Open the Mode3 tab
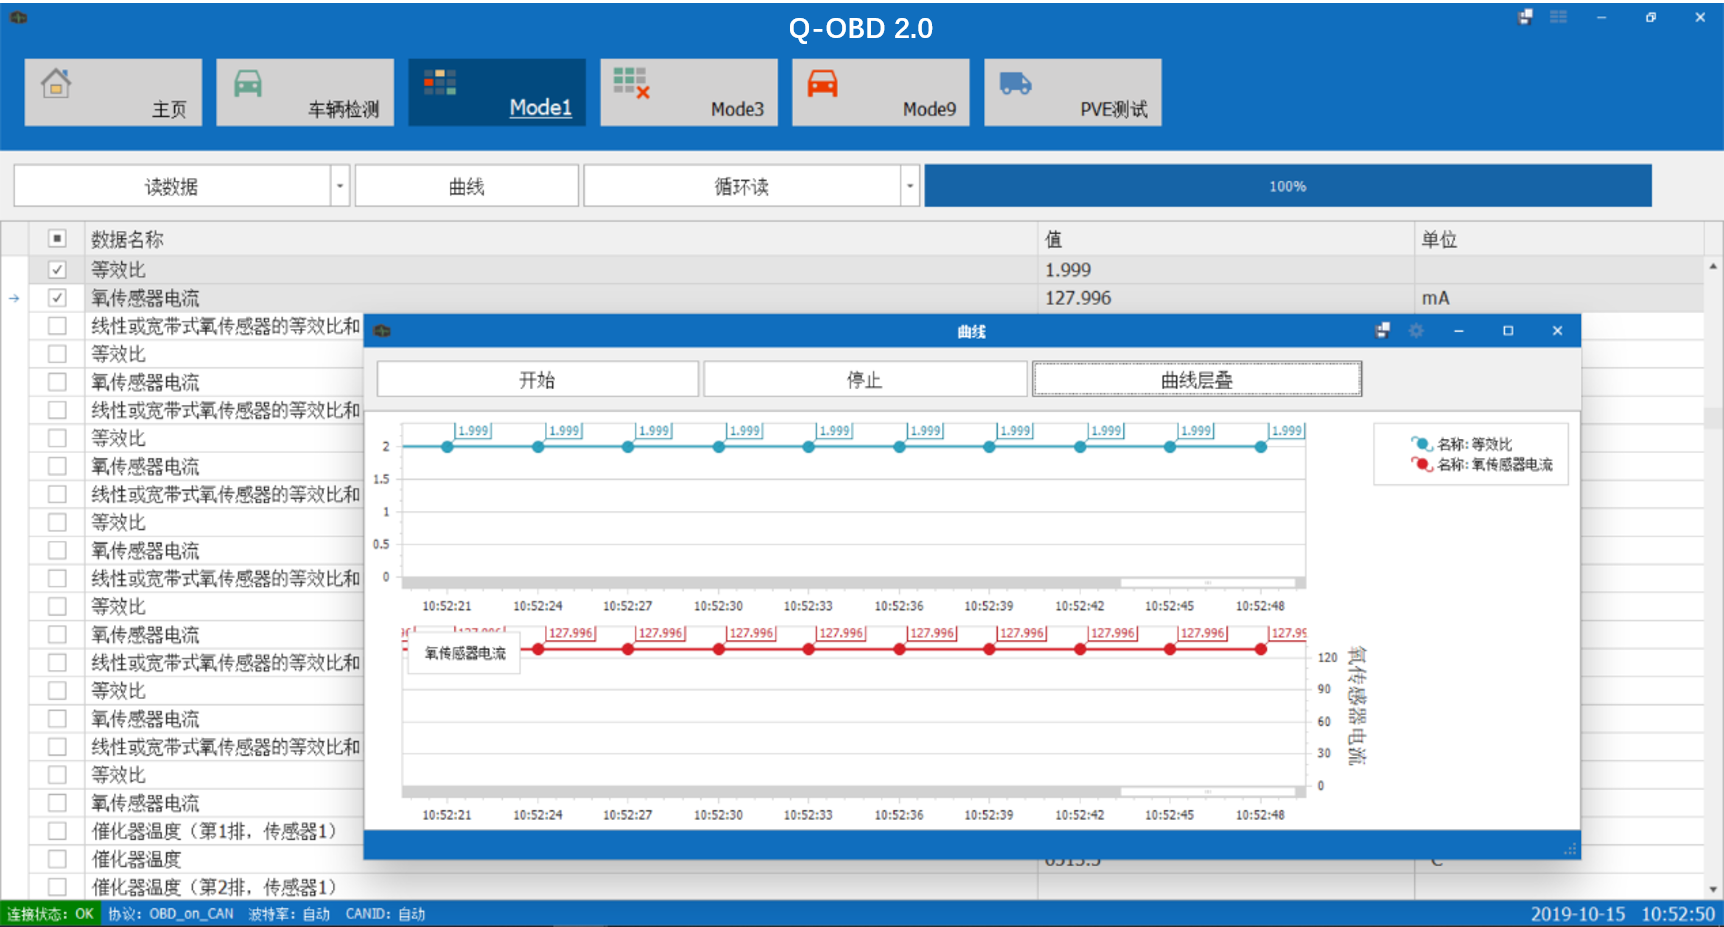Screen dimensions: 1724x927 coord(689,92)
